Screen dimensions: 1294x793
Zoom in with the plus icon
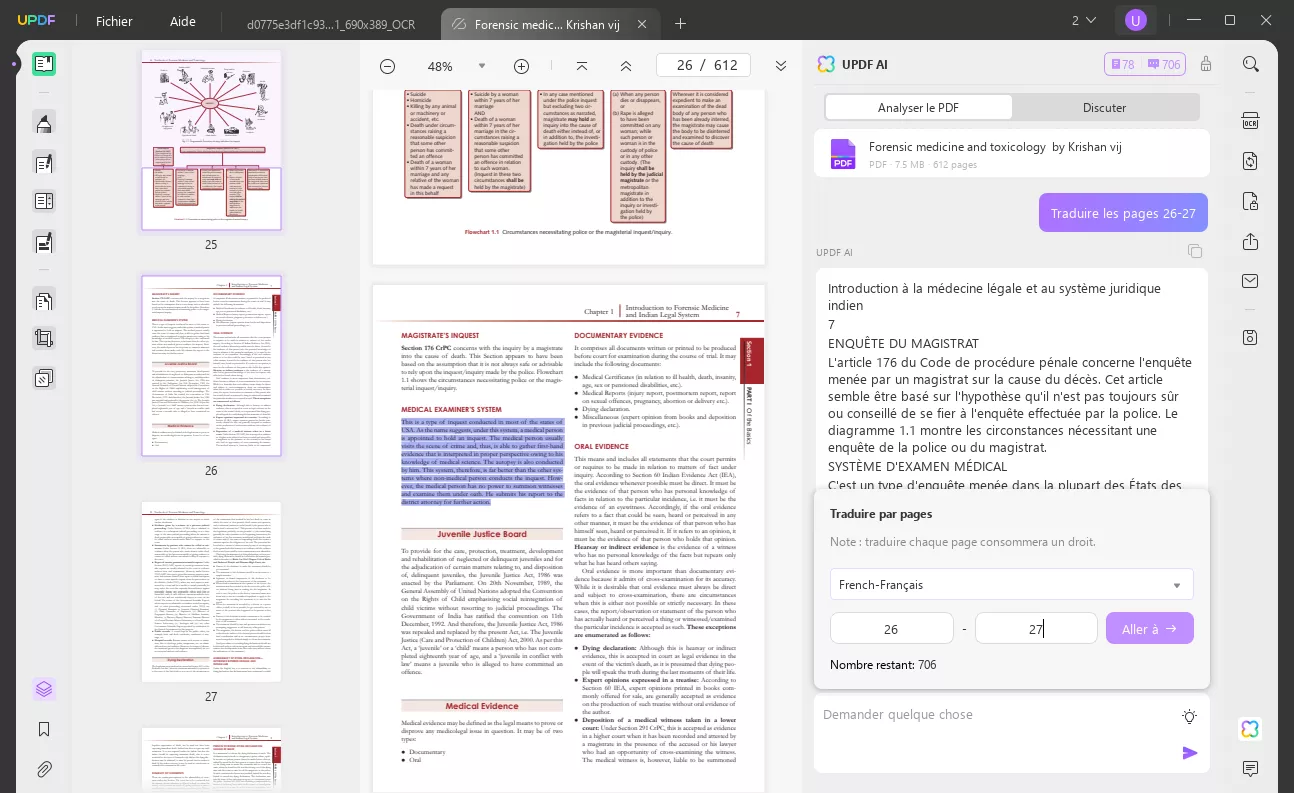click(521, 66)
